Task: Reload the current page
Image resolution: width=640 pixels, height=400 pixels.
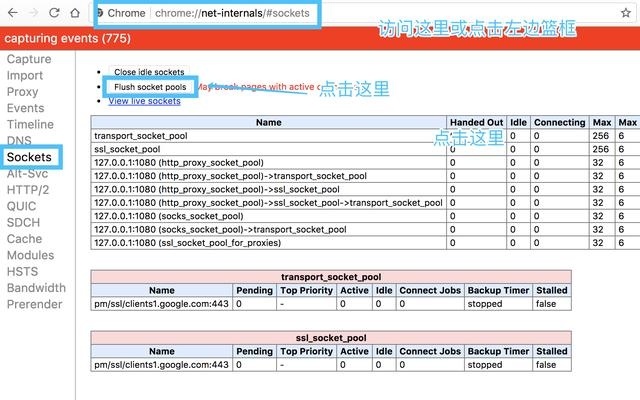Action: 52,14
